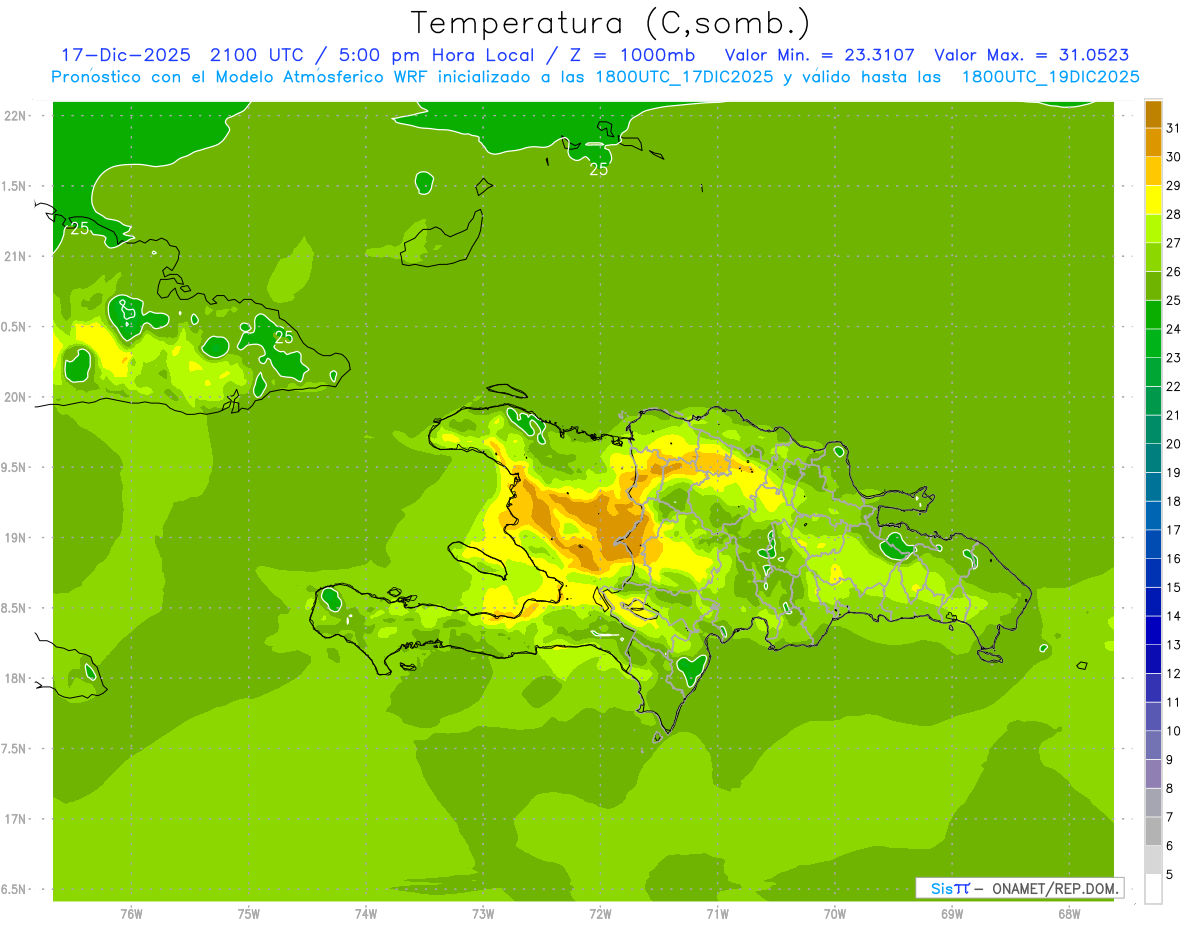Click the colorbar swatch between 27 and 28

point(1153,228)
